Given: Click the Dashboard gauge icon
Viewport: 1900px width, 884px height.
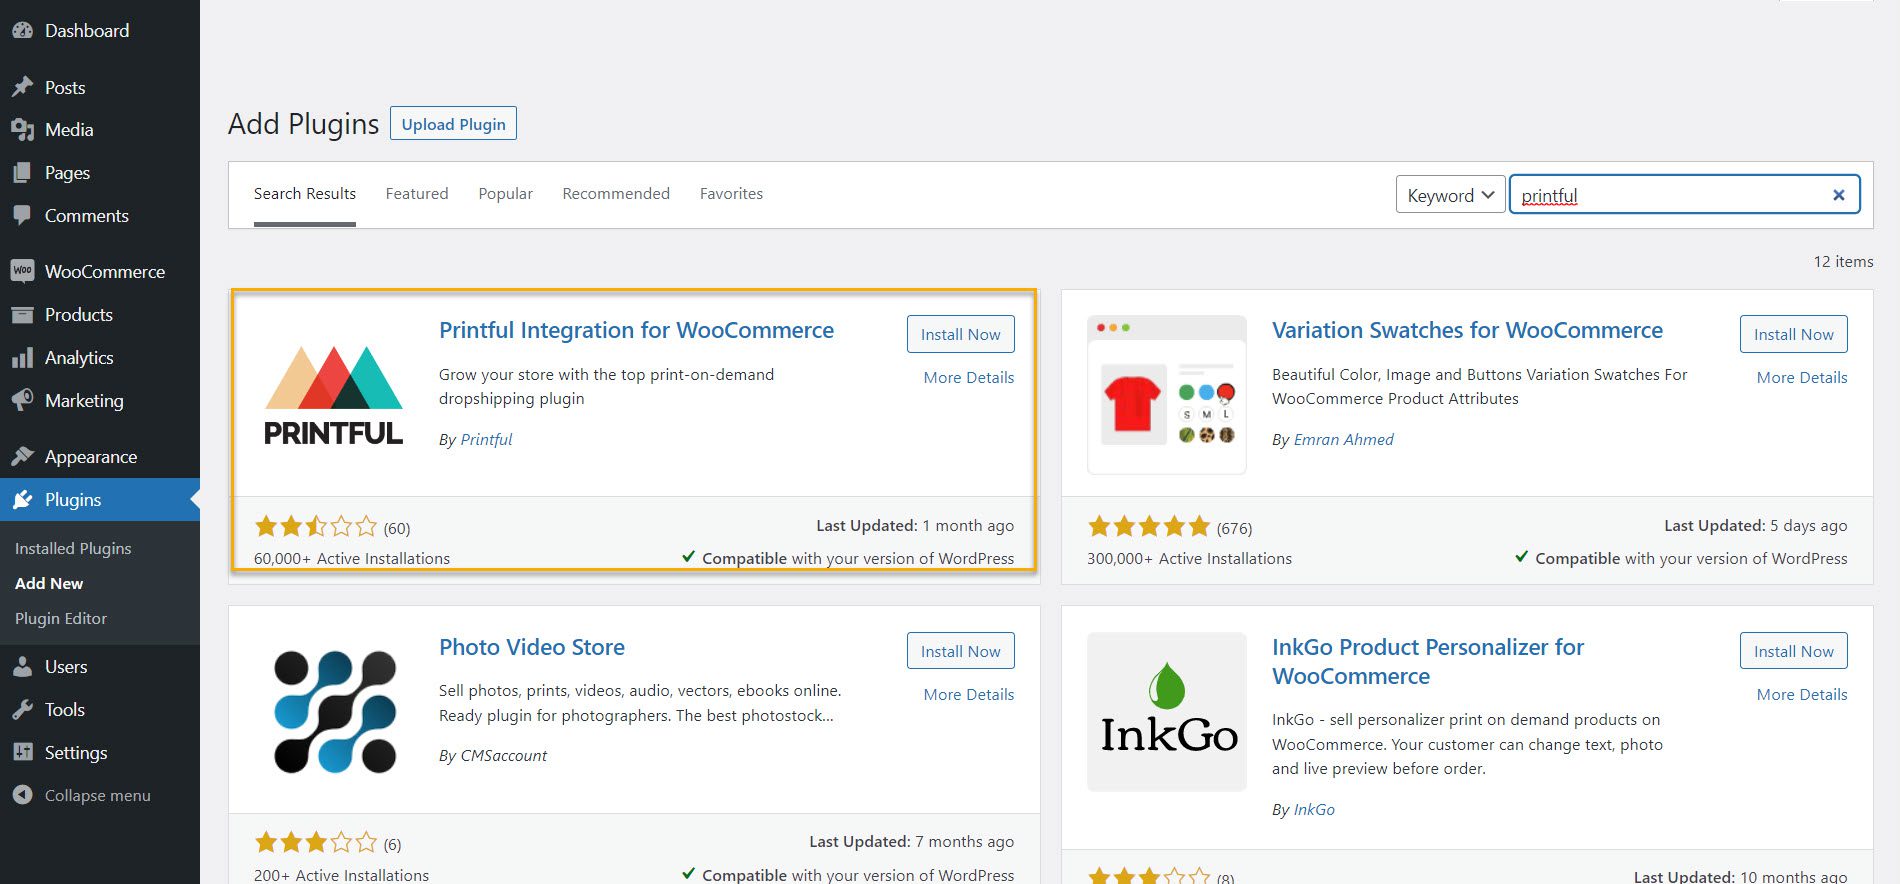Looking at the screenshot, I should [x=22, y=30].
